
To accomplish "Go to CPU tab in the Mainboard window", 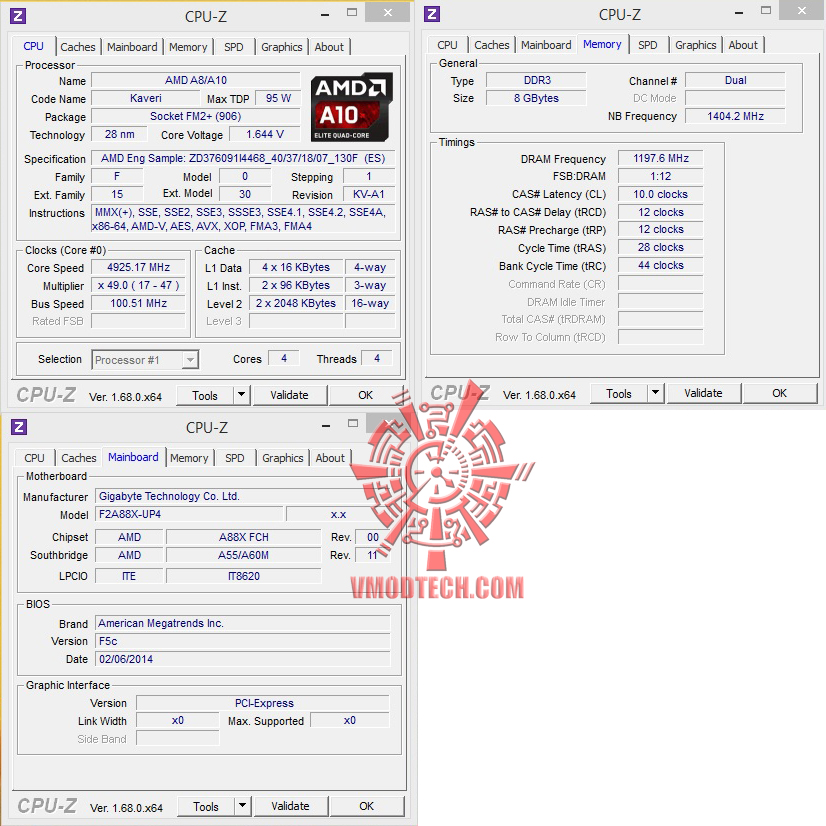I will pyautogui.click(x=34, y=458).
